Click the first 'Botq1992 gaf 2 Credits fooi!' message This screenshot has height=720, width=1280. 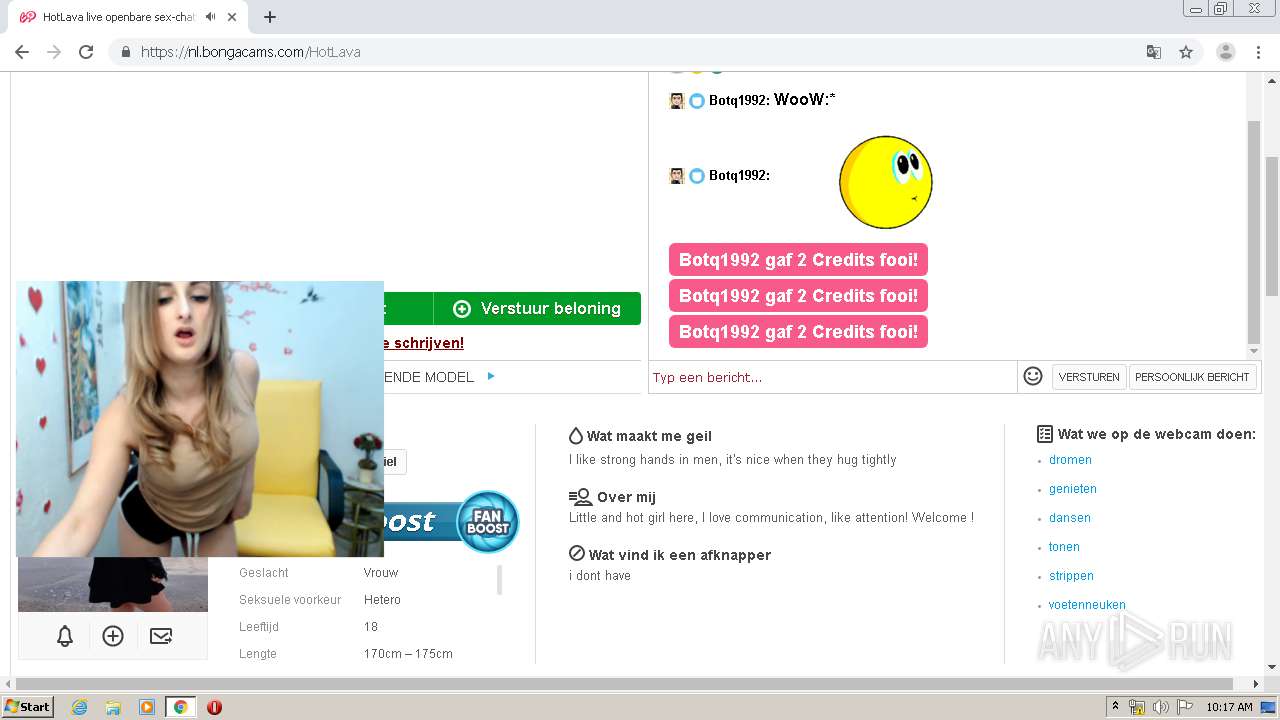pos(798,260)
